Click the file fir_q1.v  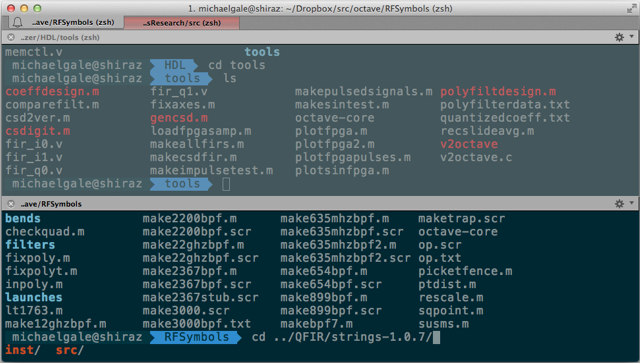179,91
